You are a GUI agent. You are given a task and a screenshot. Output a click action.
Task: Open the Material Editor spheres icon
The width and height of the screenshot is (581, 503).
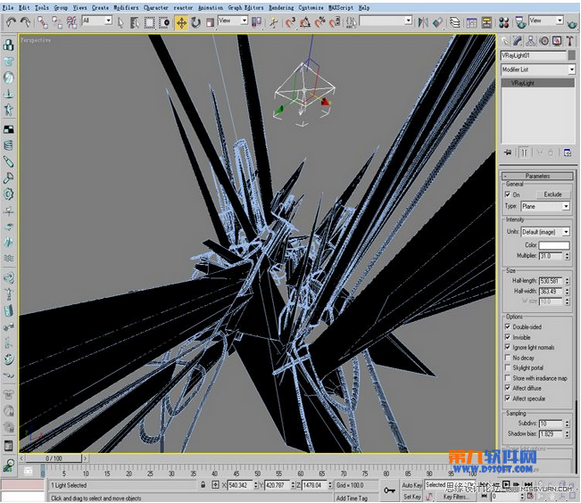[504, 23]
